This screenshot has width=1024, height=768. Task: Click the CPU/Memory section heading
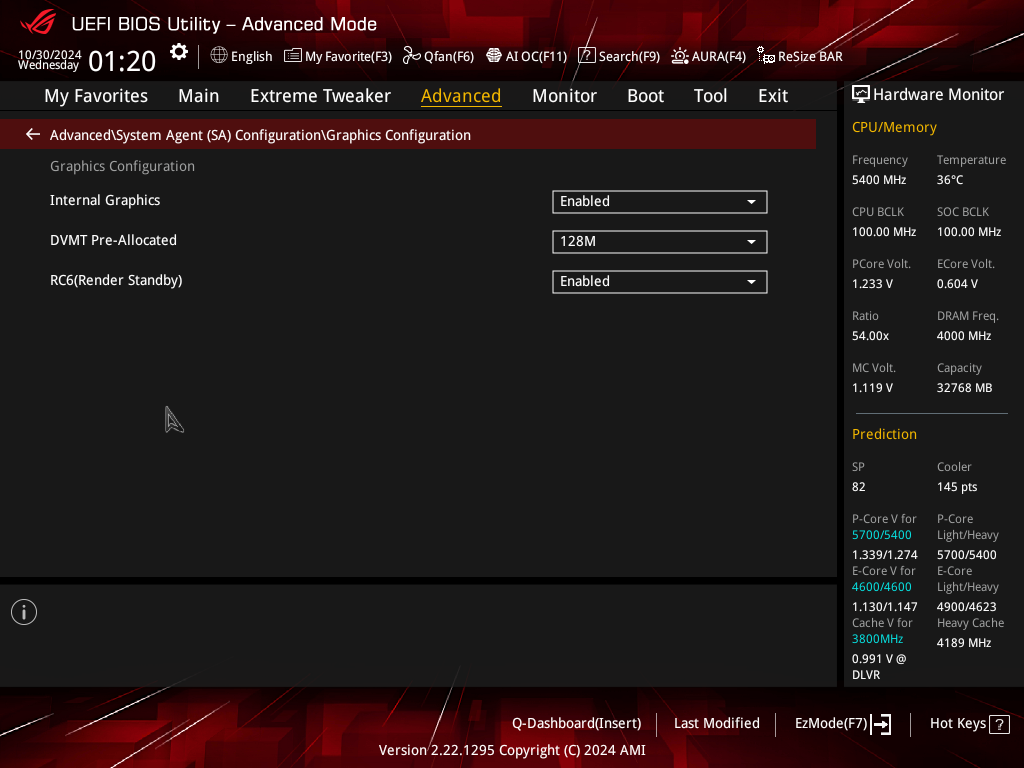[x=894, y=127]
